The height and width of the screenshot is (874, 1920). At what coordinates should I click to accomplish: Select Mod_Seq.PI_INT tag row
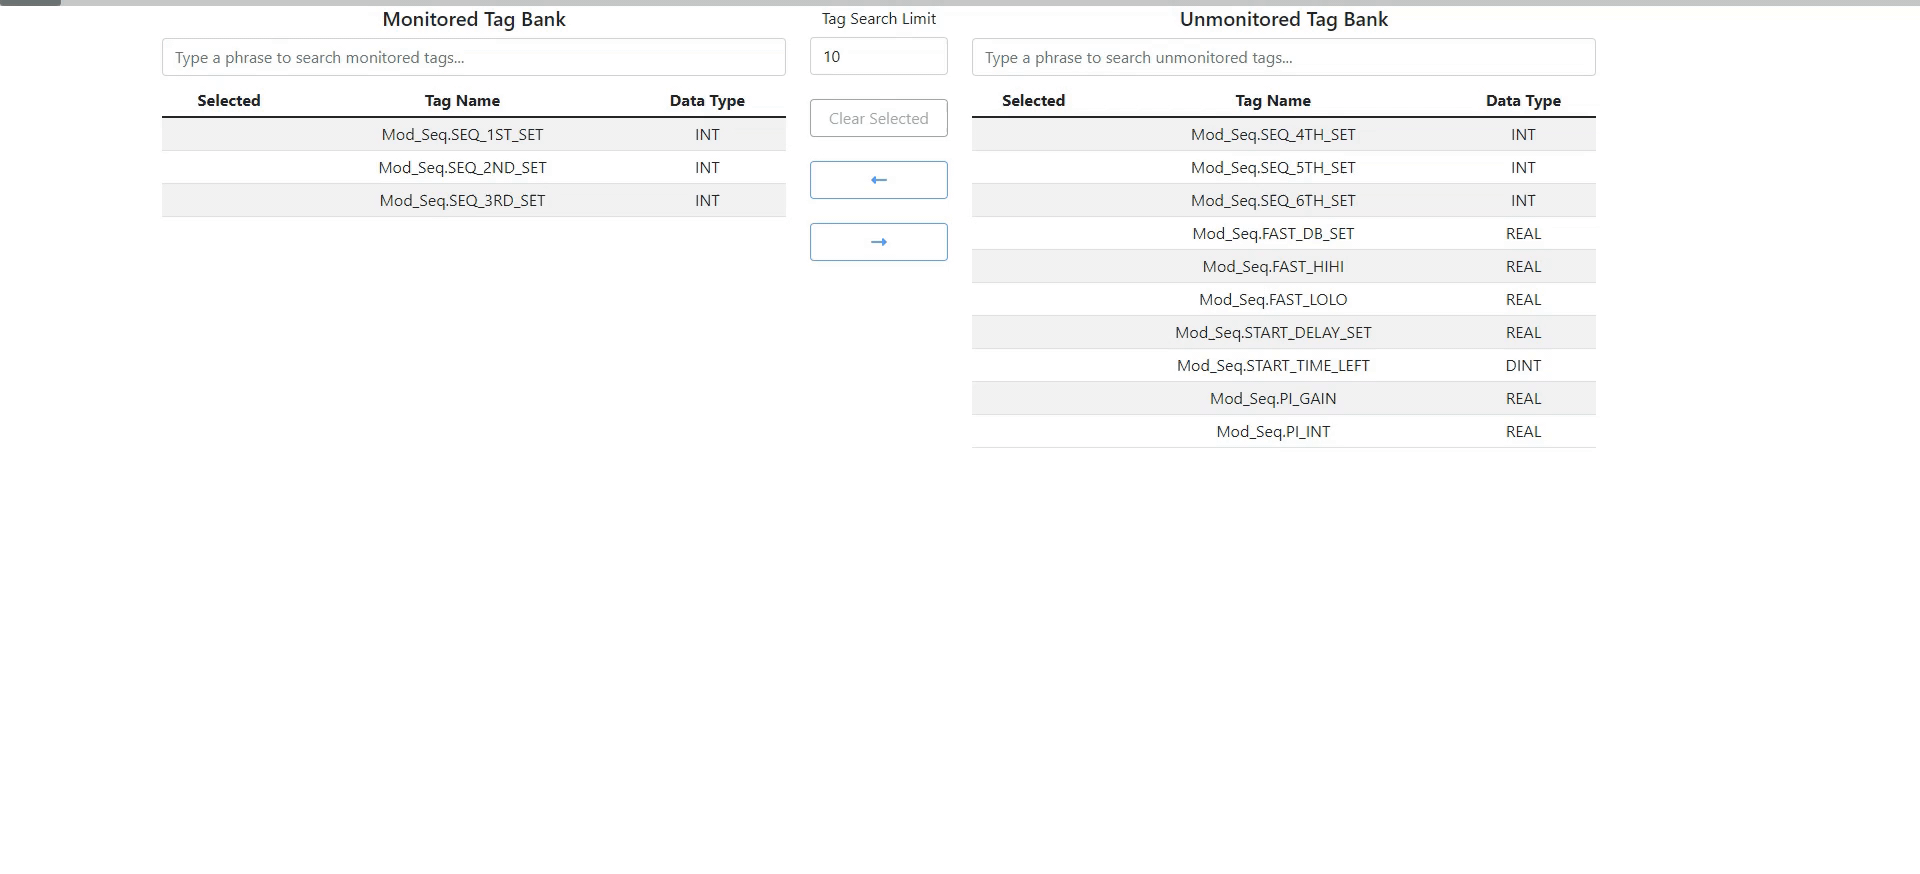(1284, 431)
